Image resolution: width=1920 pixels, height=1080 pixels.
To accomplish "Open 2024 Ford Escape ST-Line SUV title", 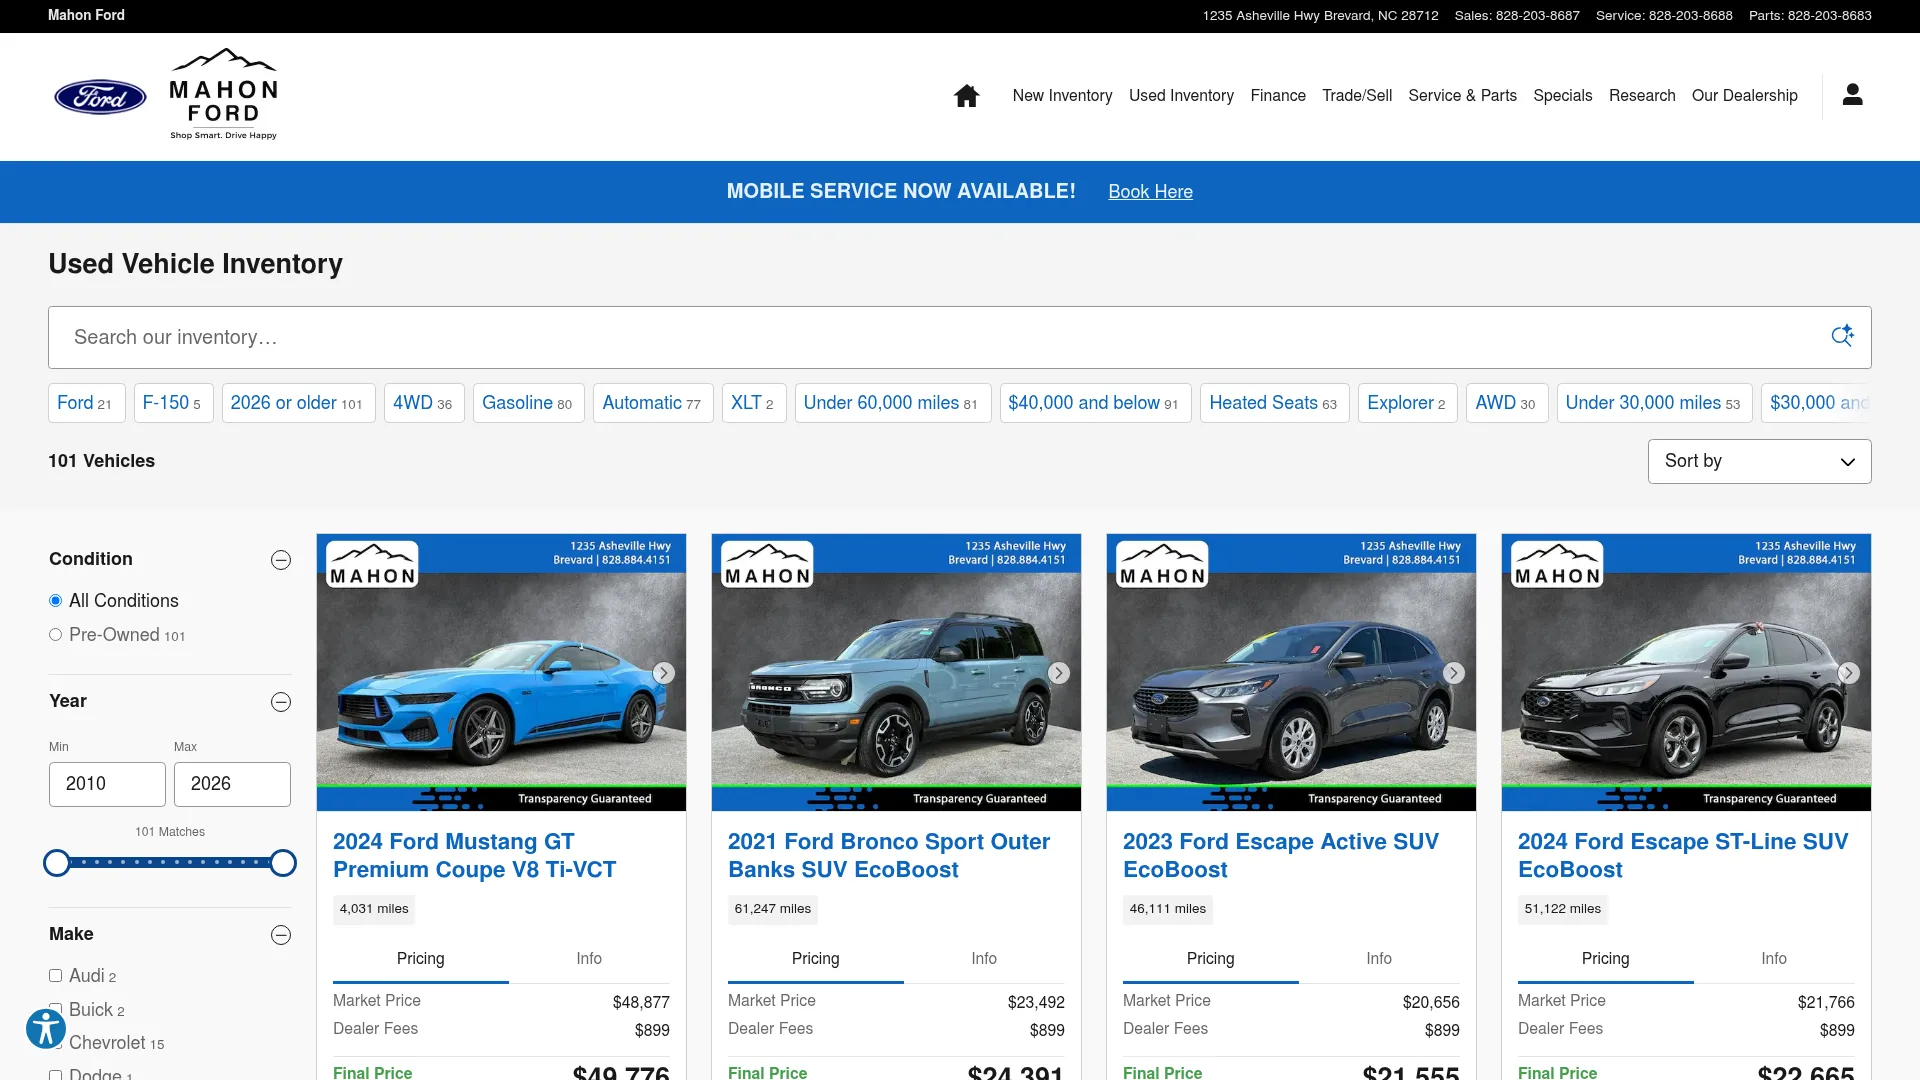I will 1683,856.
